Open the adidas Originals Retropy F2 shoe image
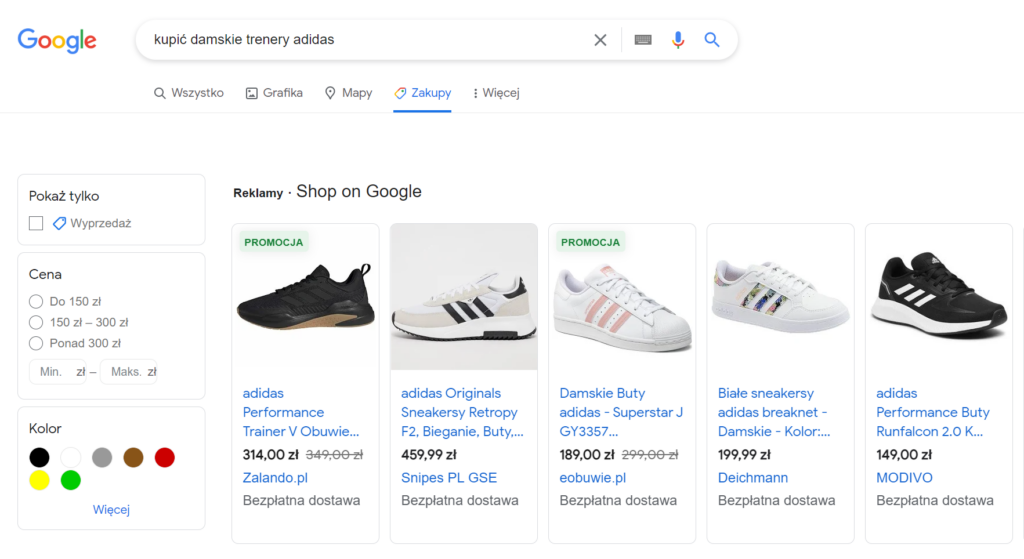This screenshot has width=1024, height=559. 464,297
